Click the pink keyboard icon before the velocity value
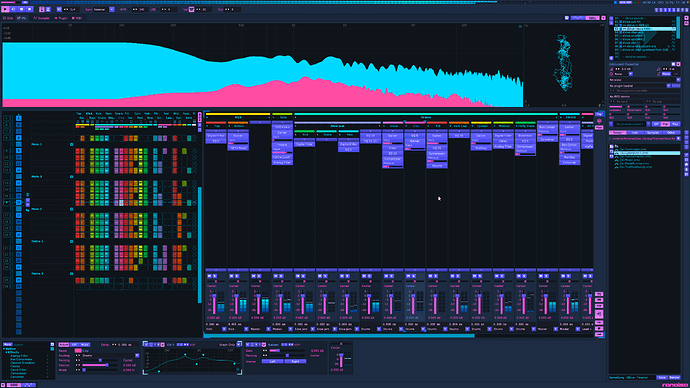 pos(191,9)
